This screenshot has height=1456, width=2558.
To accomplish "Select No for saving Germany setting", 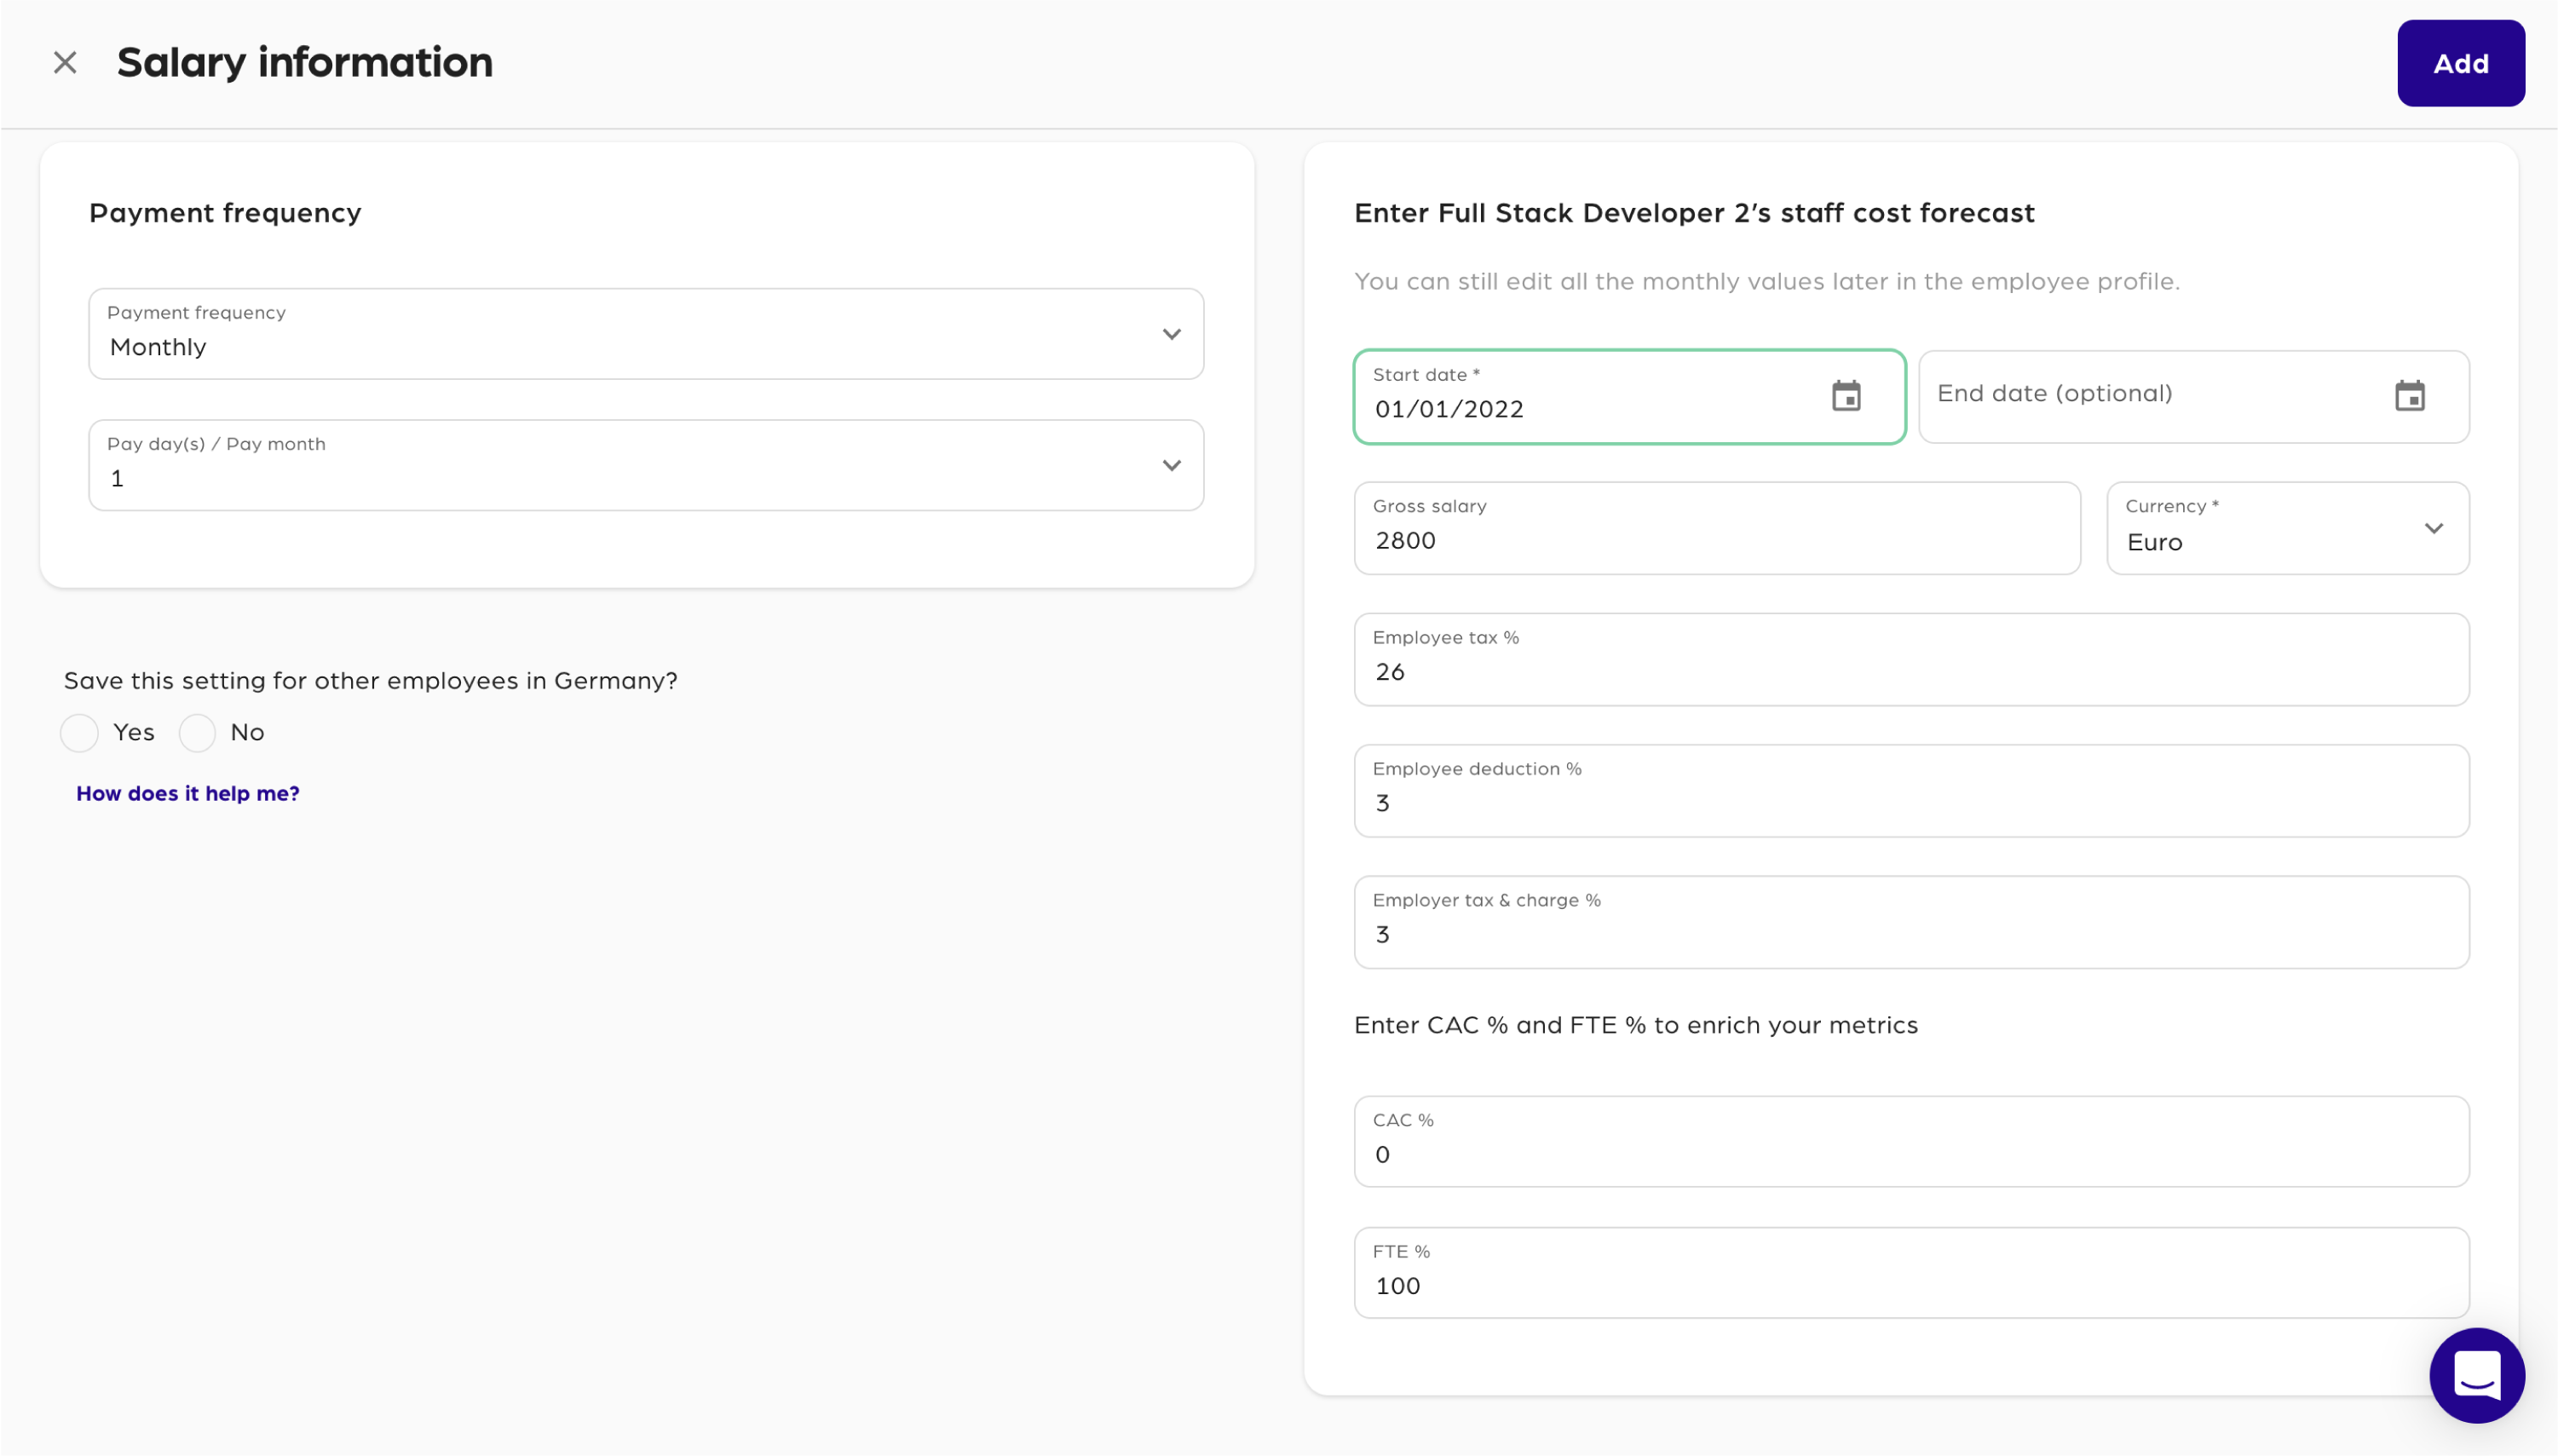I will click(197, 733).
